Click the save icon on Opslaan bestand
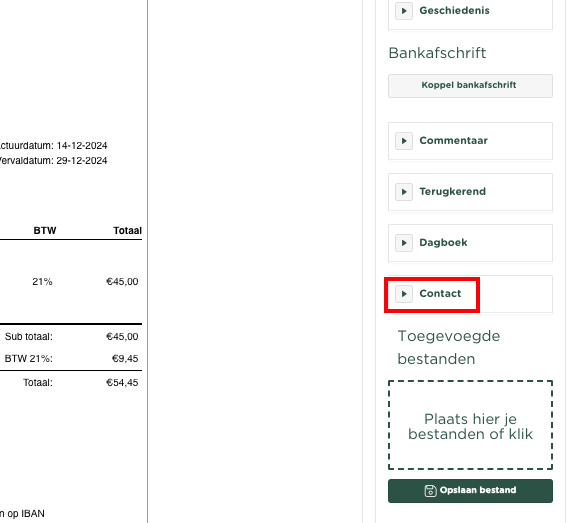 coord(430,490)
